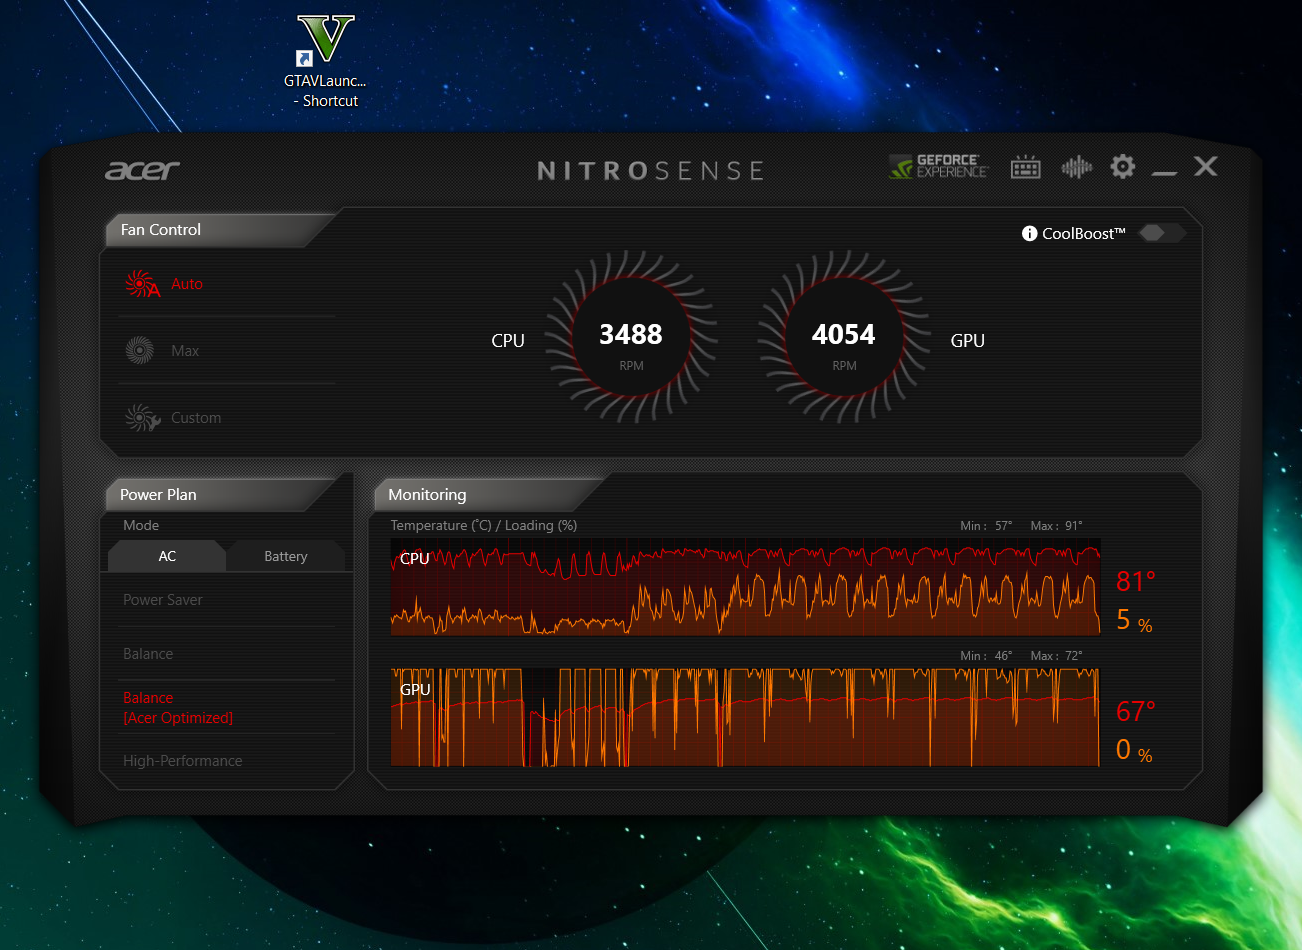This screenshot has width=1302, height=950.
Task: Click the CoolBoost info icon
Action: tap(1029, 233)
